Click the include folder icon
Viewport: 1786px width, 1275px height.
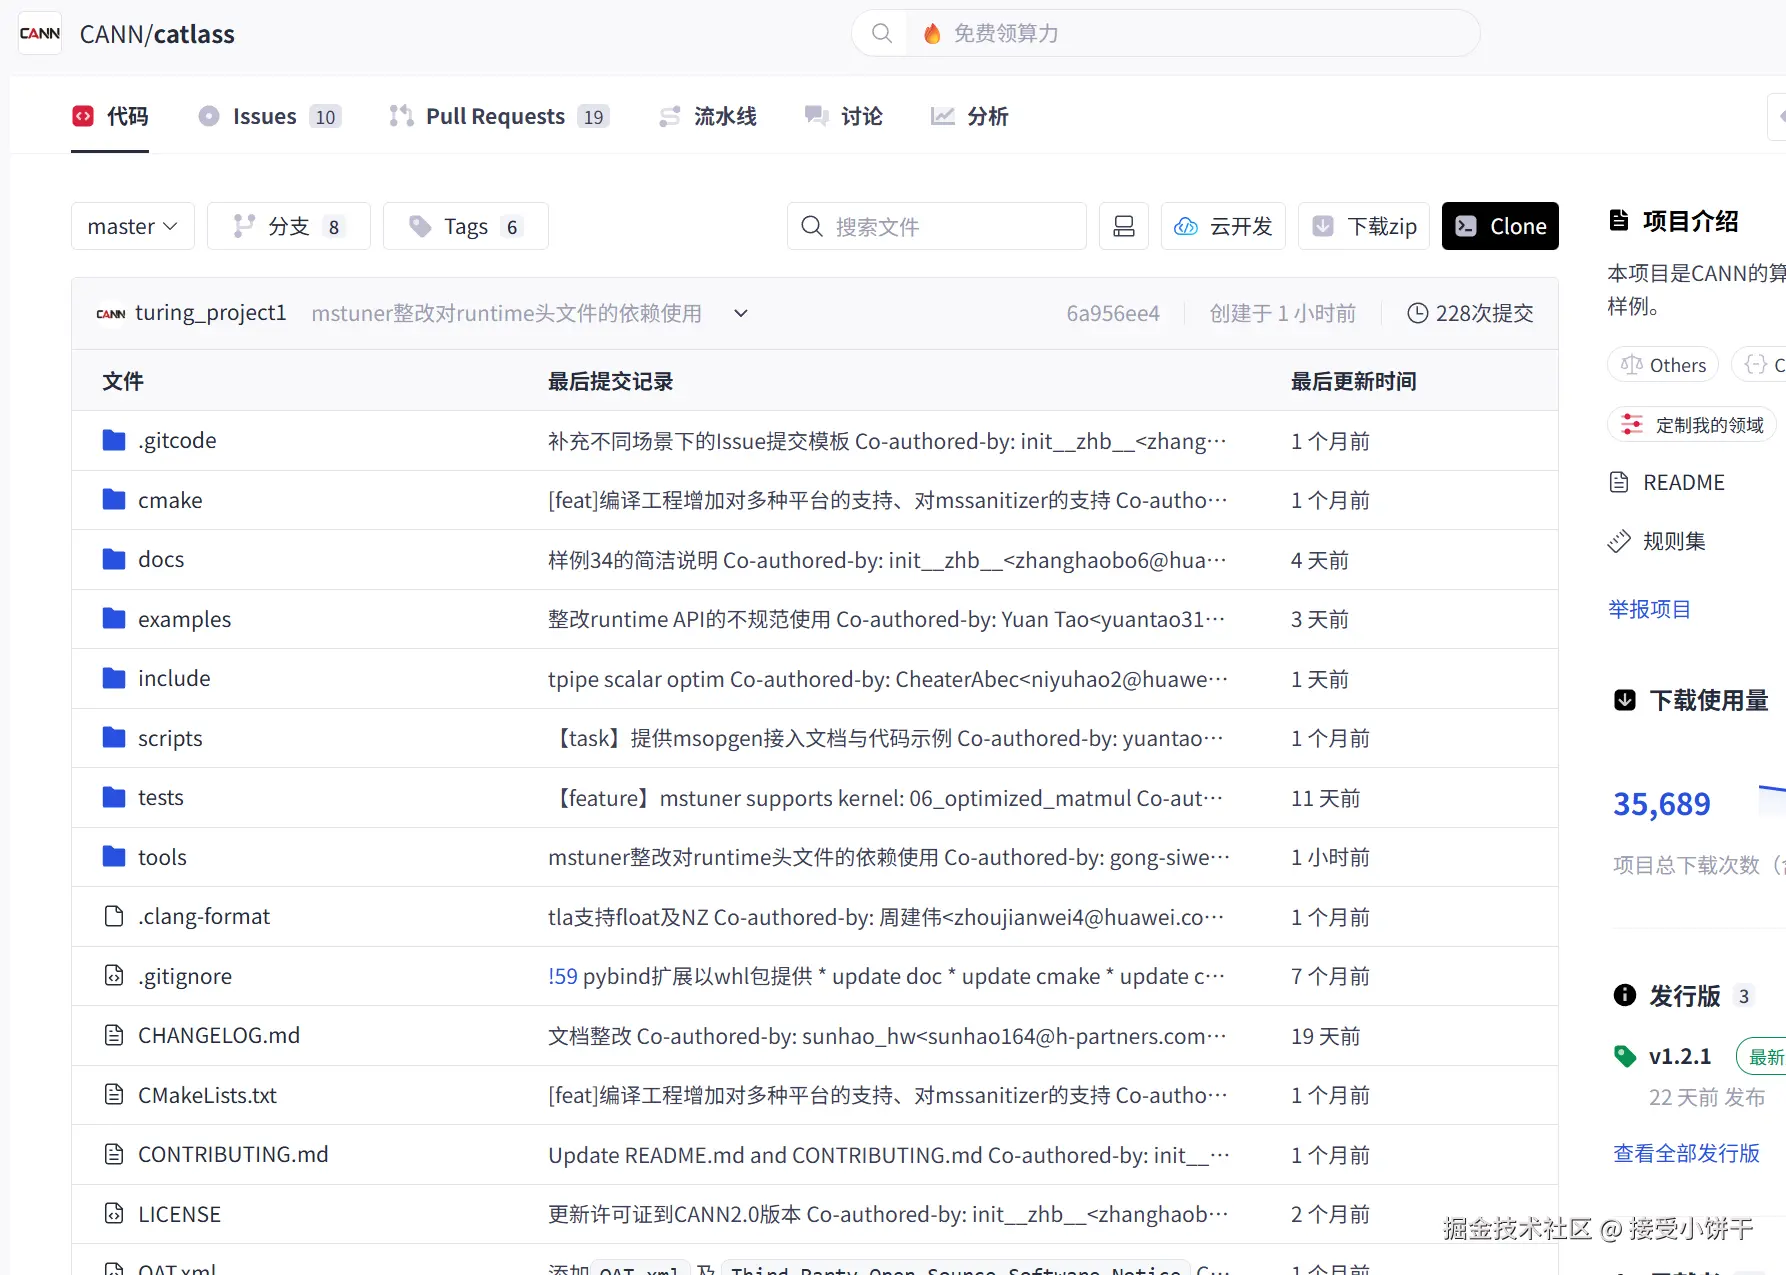tap(114, 678)
